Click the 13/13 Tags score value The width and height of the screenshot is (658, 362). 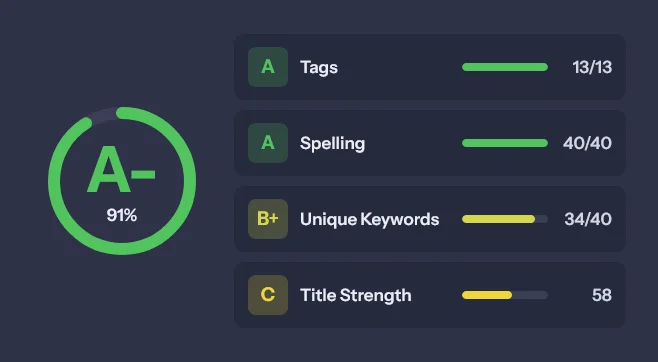pyautogui.click(x=592, y=67)
